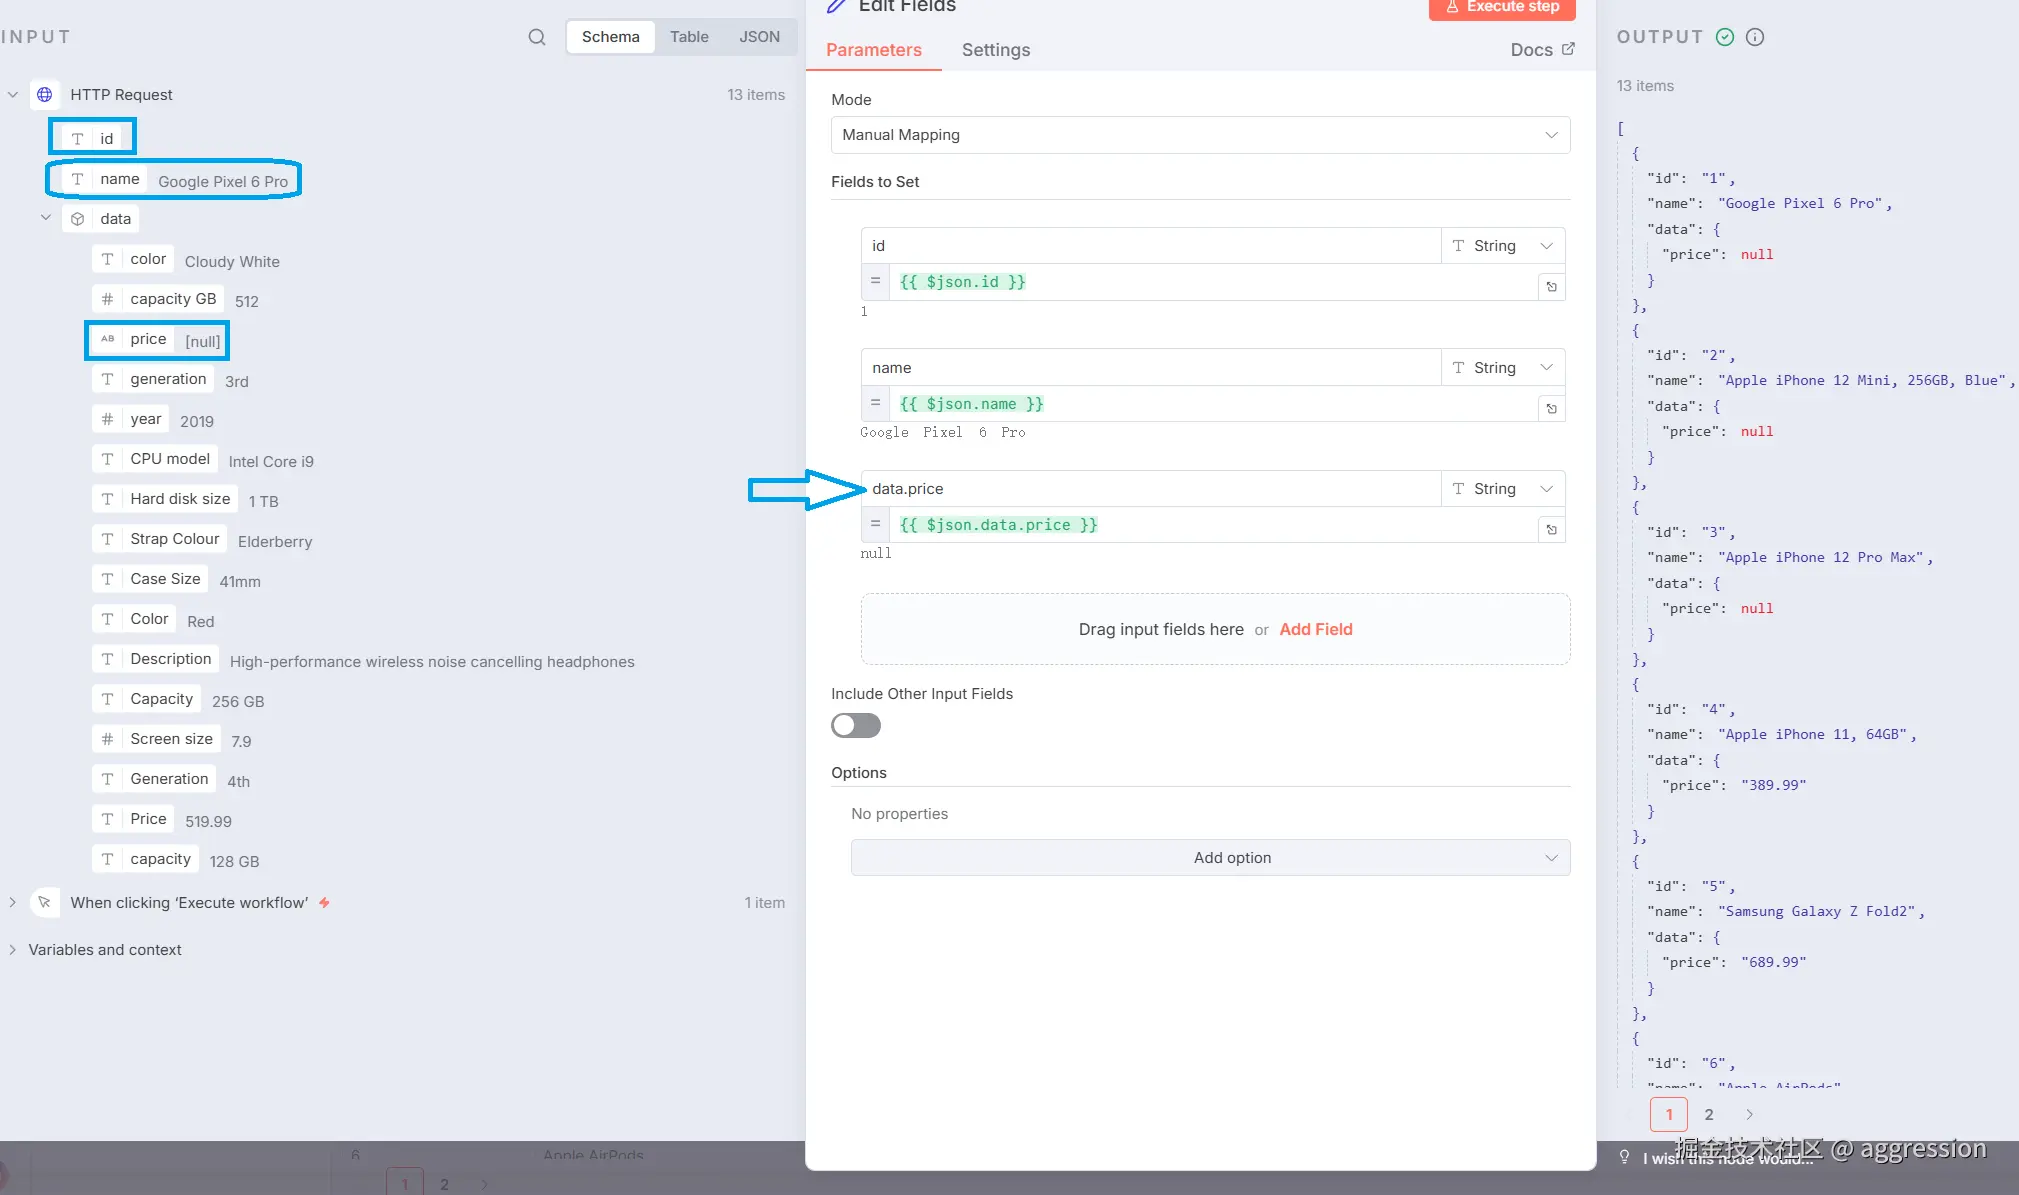
Task: Click the HTTP Request globe icon
Action: click(45, 94)
